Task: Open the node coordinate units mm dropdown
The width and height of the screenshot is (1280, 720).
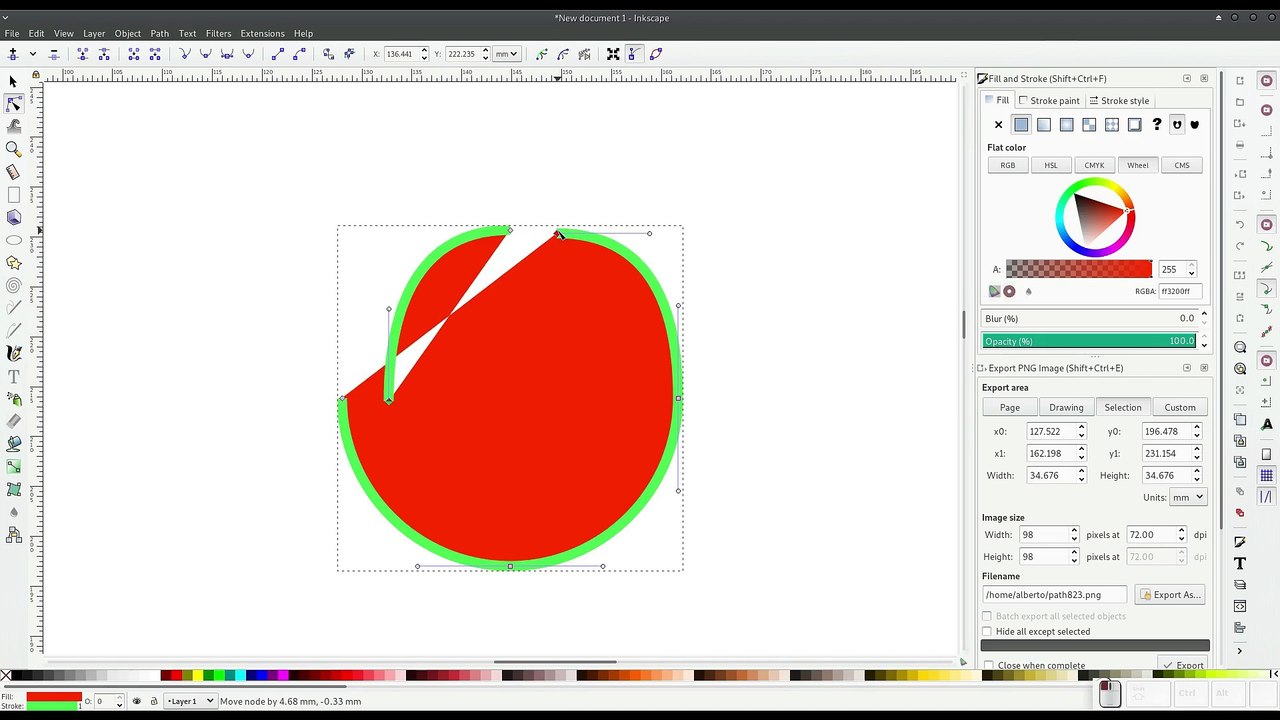Action: [507, 54]
